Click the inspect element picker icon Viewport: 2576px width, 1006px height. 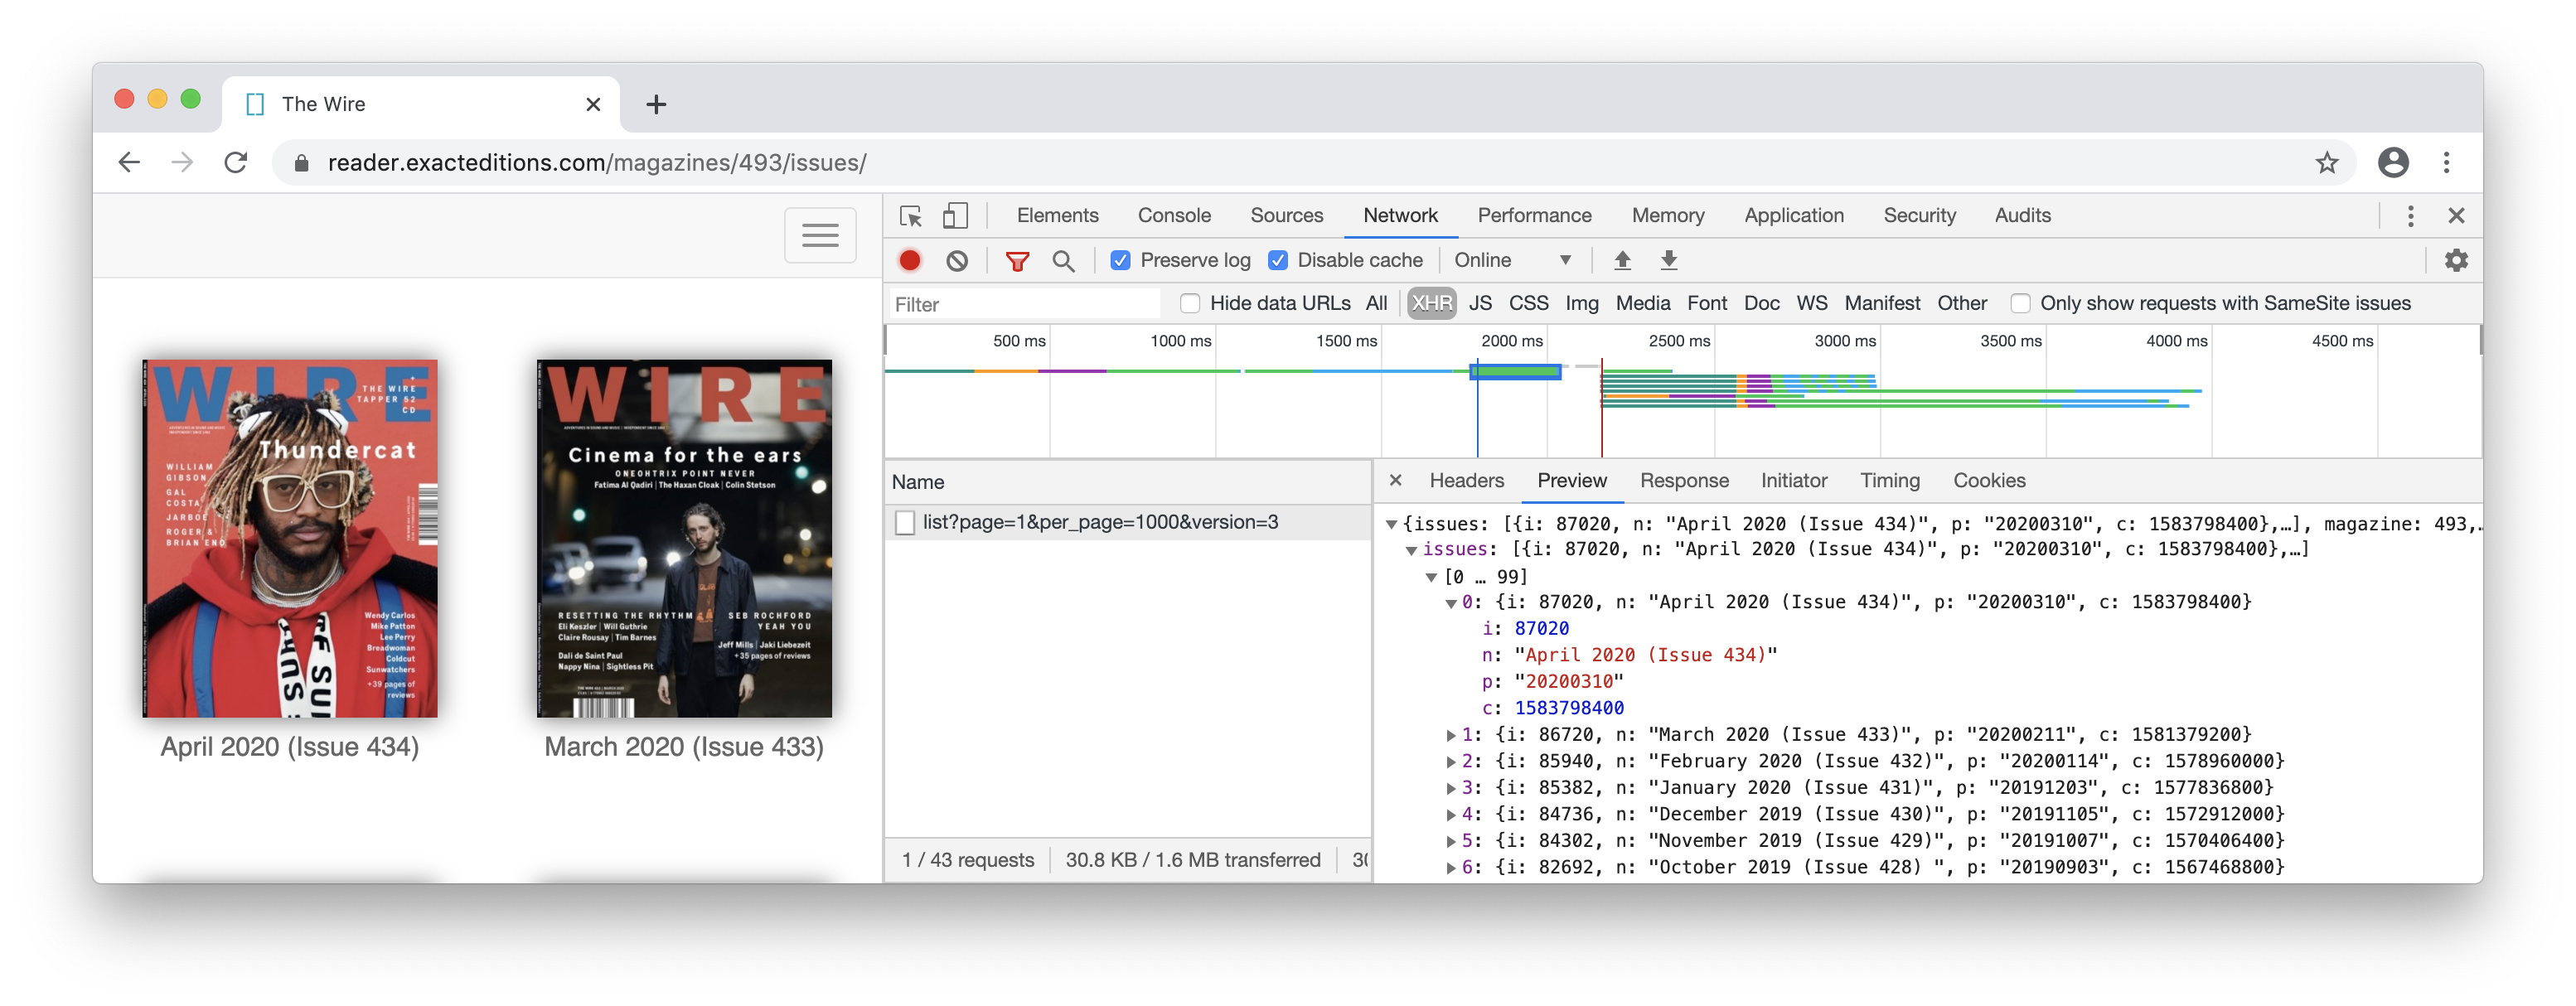(910, 216)
